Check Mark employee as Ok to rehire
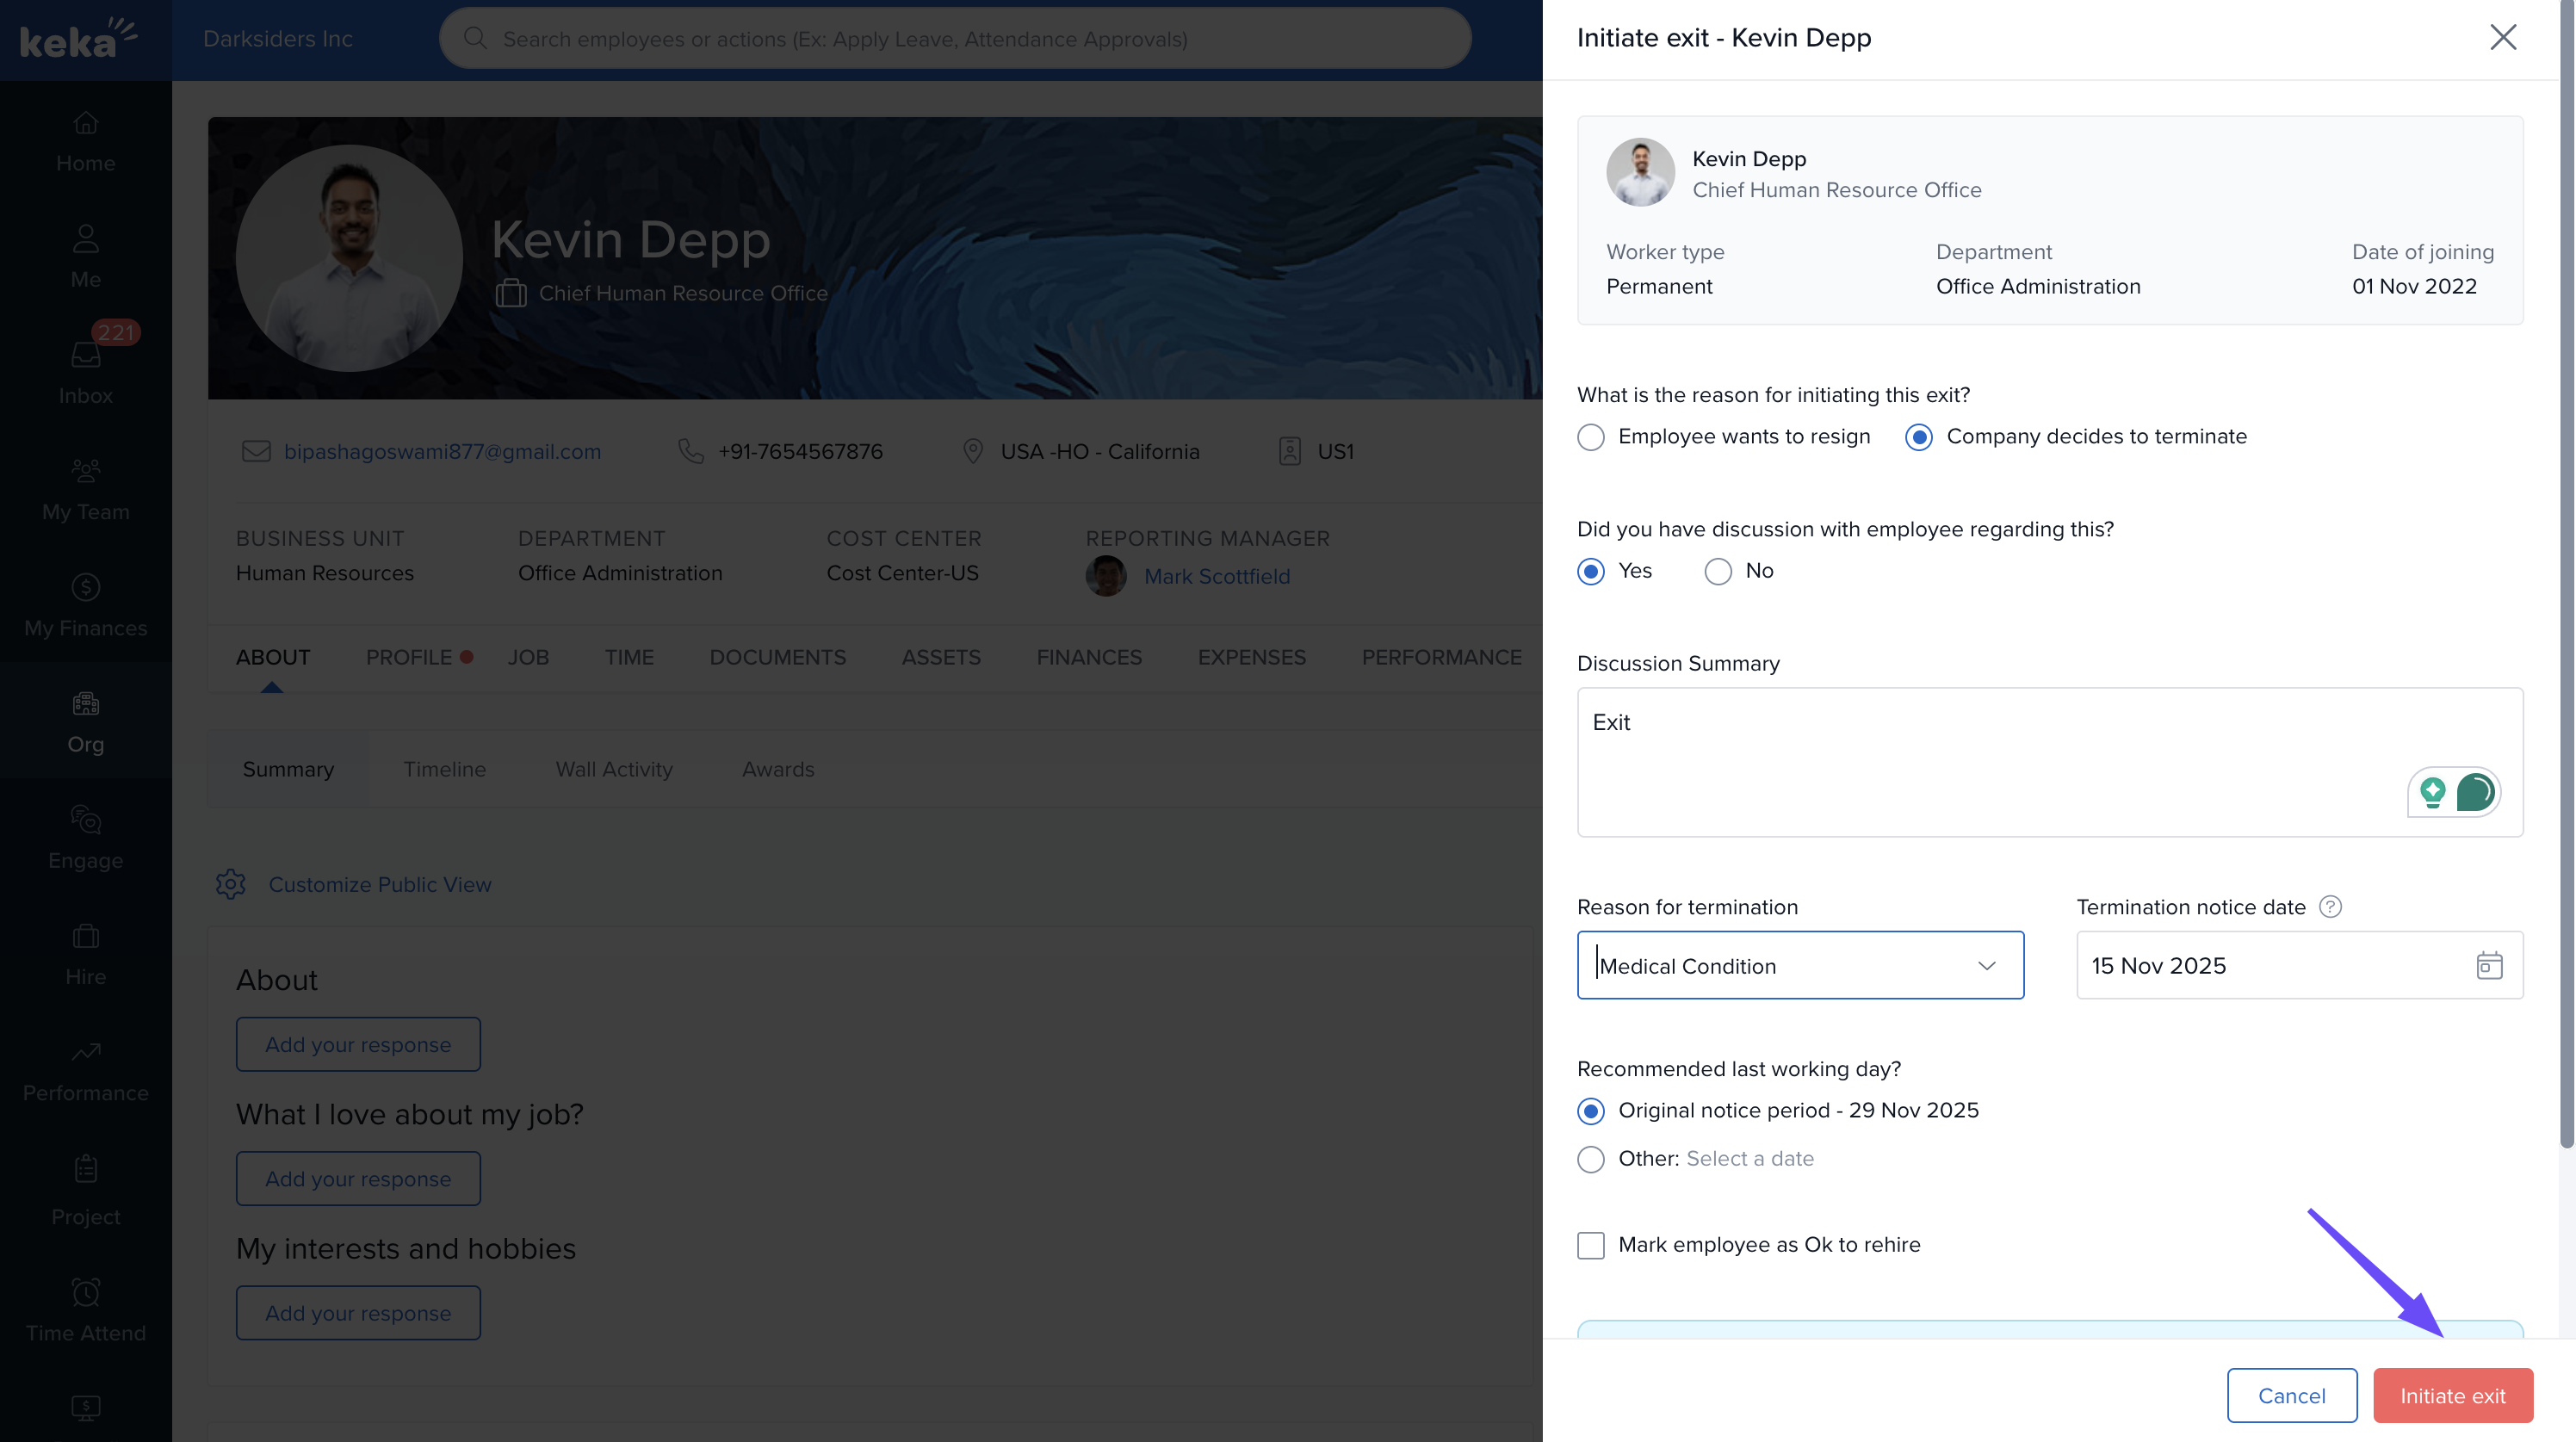 pos(1591,1245)
